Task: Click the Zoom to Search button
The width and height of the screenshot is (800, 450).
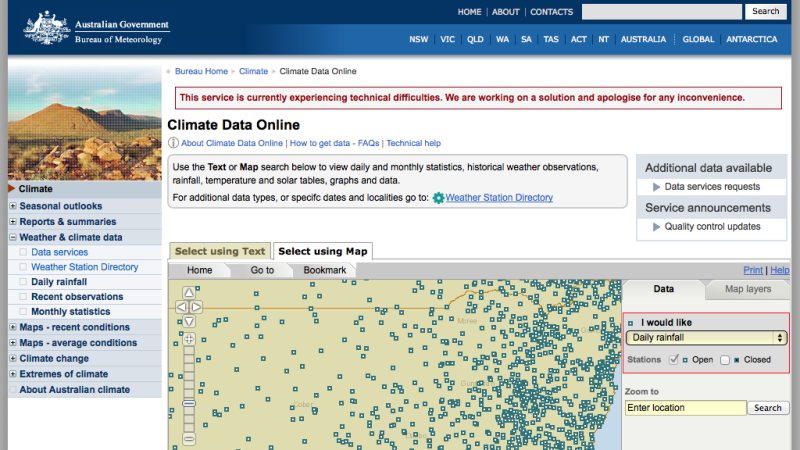Action: point(767,408)
